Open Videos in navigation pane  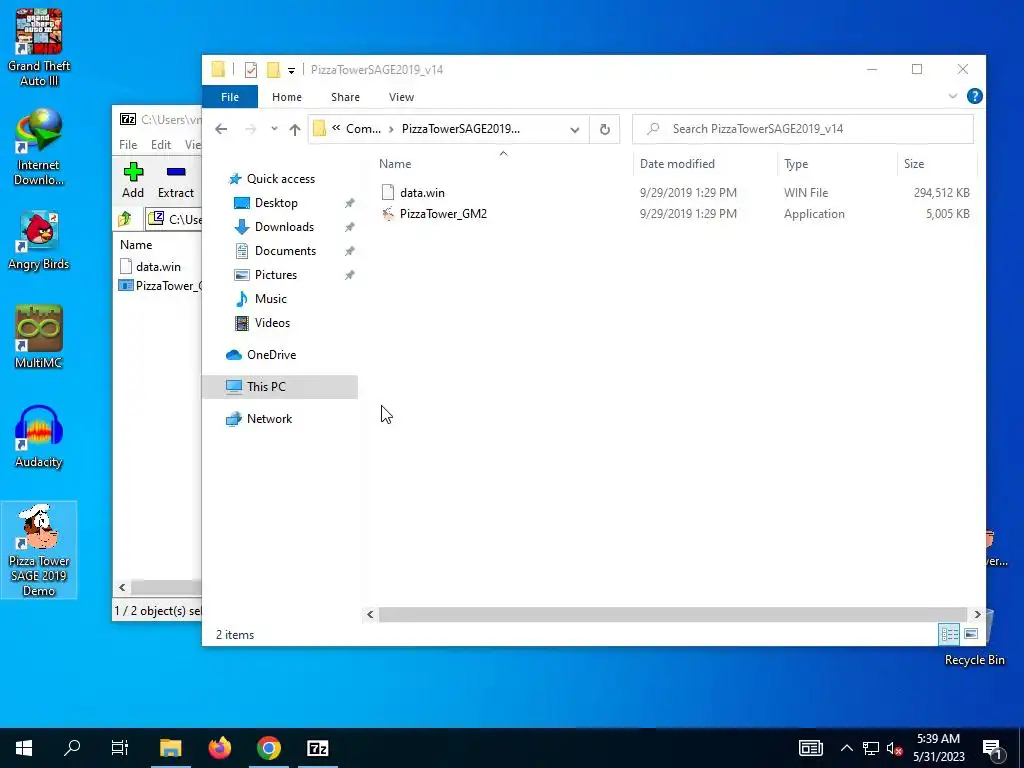pos(272,323)
